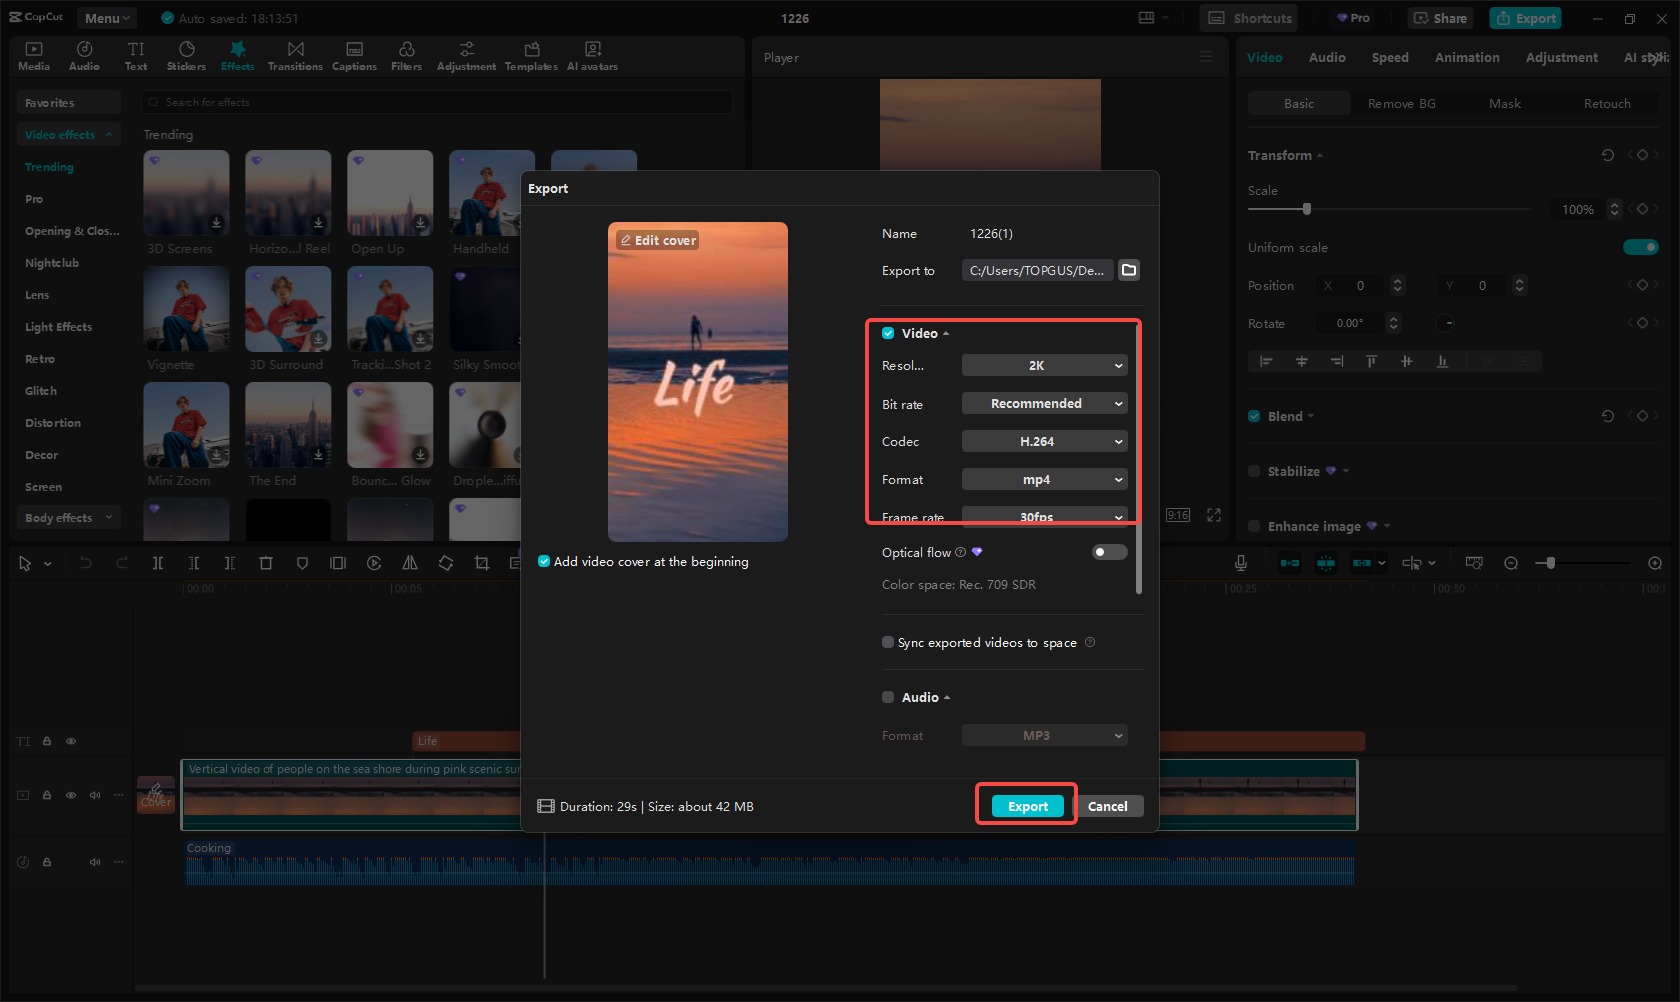1680x1002 pixels.
Task: Click the Templates icon in the toolbar
Action: tap(531, 55)
